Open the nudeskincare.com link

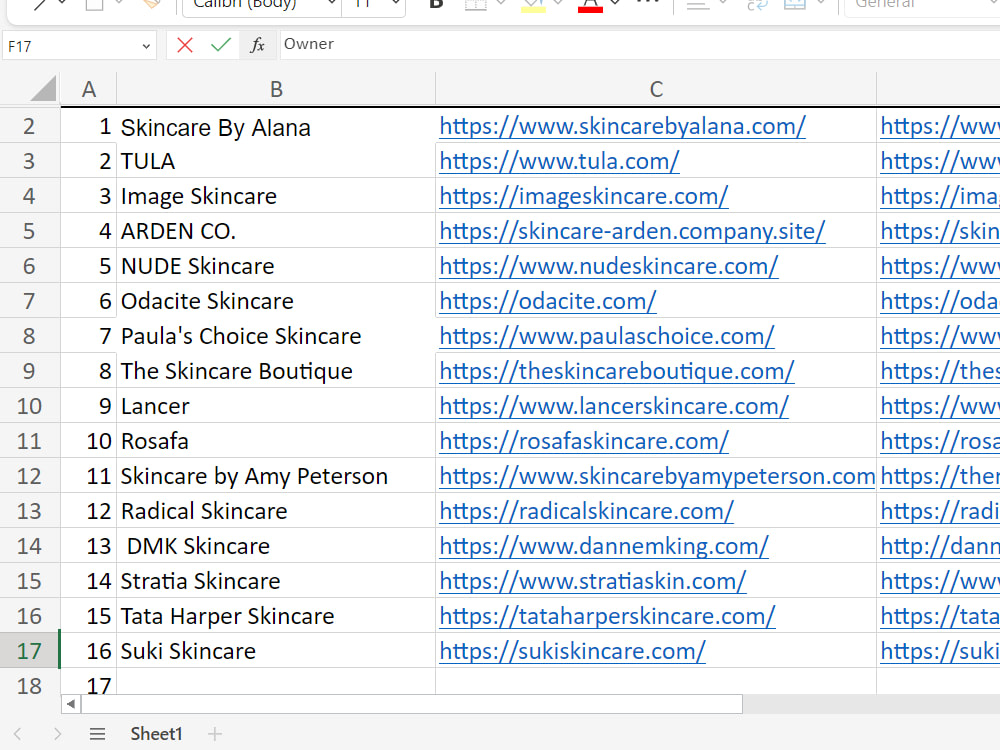[608, 266]
